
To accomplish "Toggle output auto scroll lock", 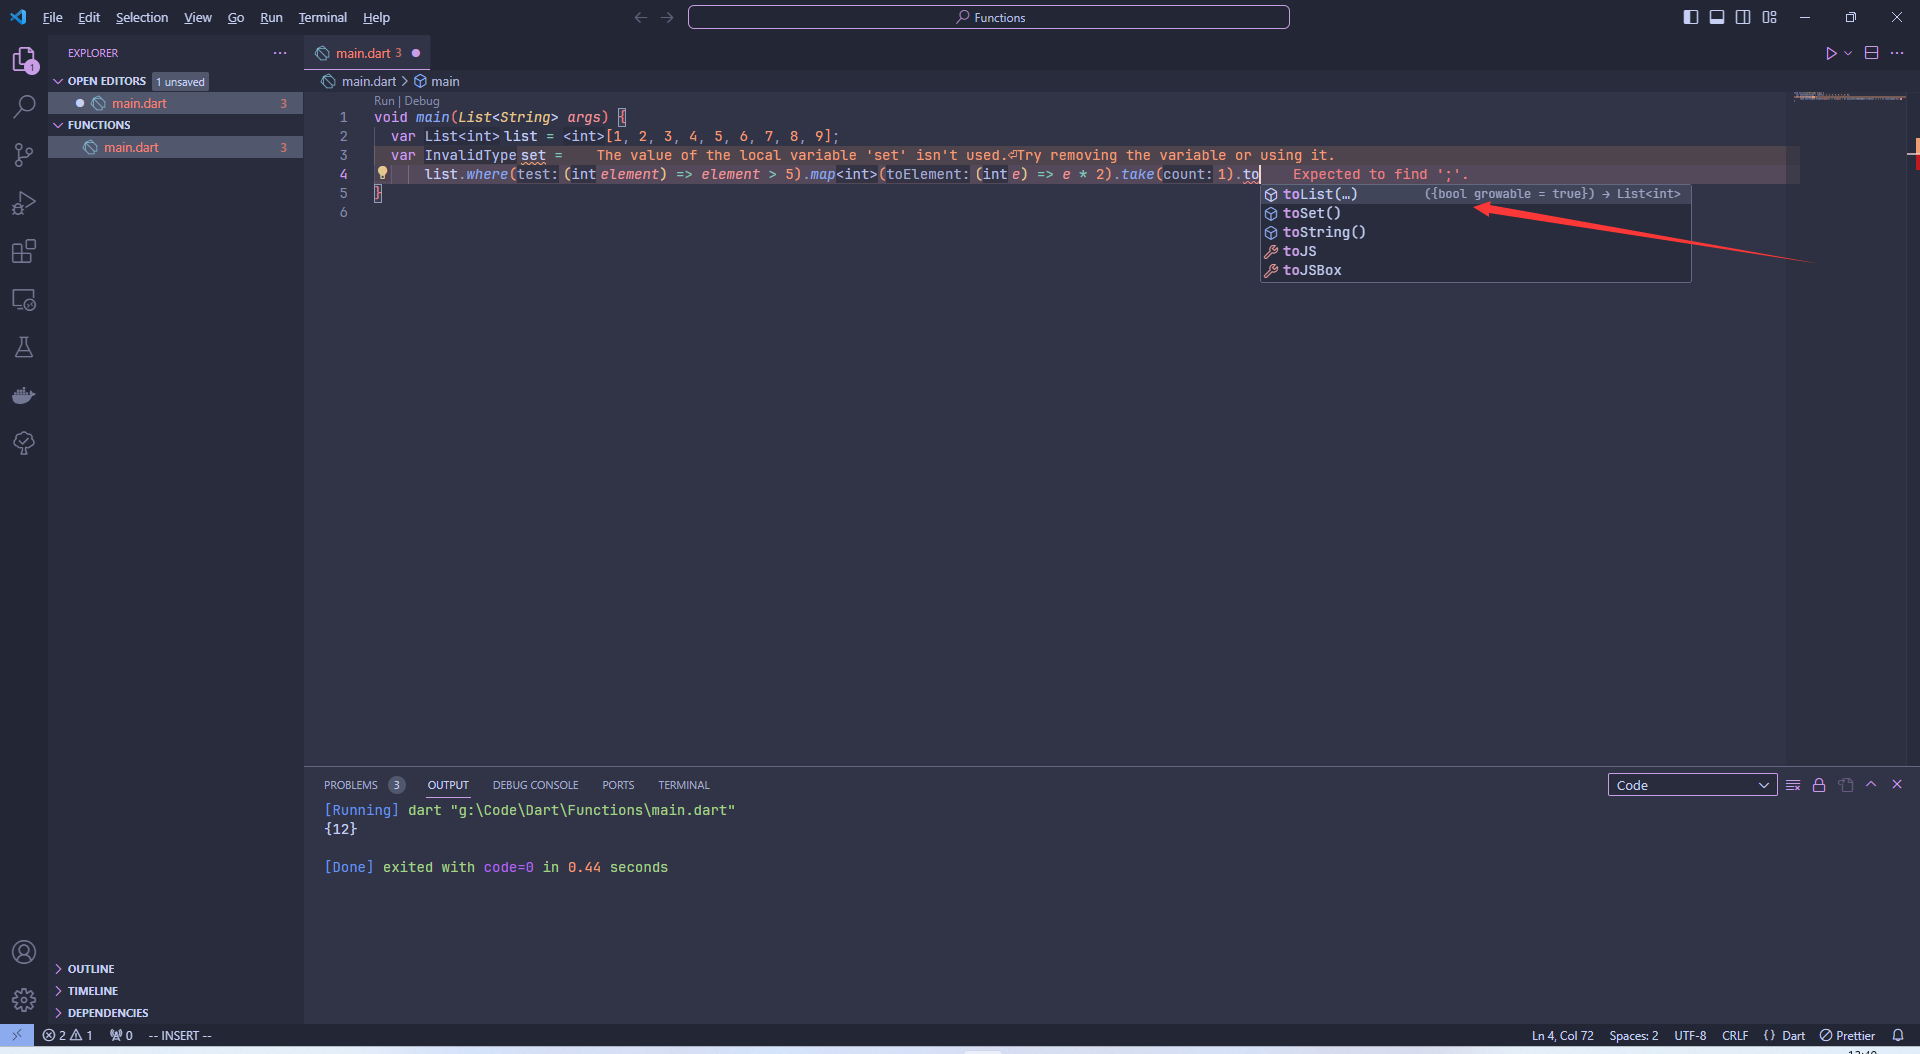I will 1819,785.
